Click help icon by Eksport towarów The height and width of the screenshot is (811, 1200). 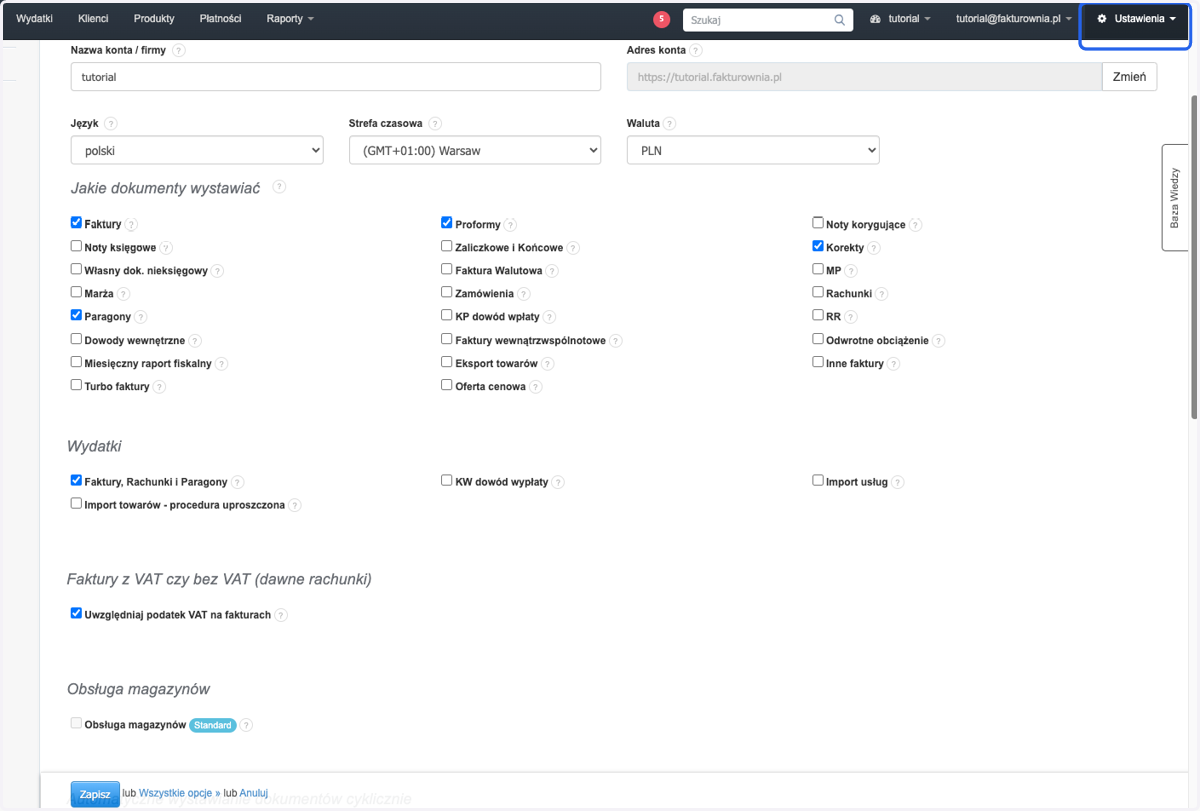point(548,364)
